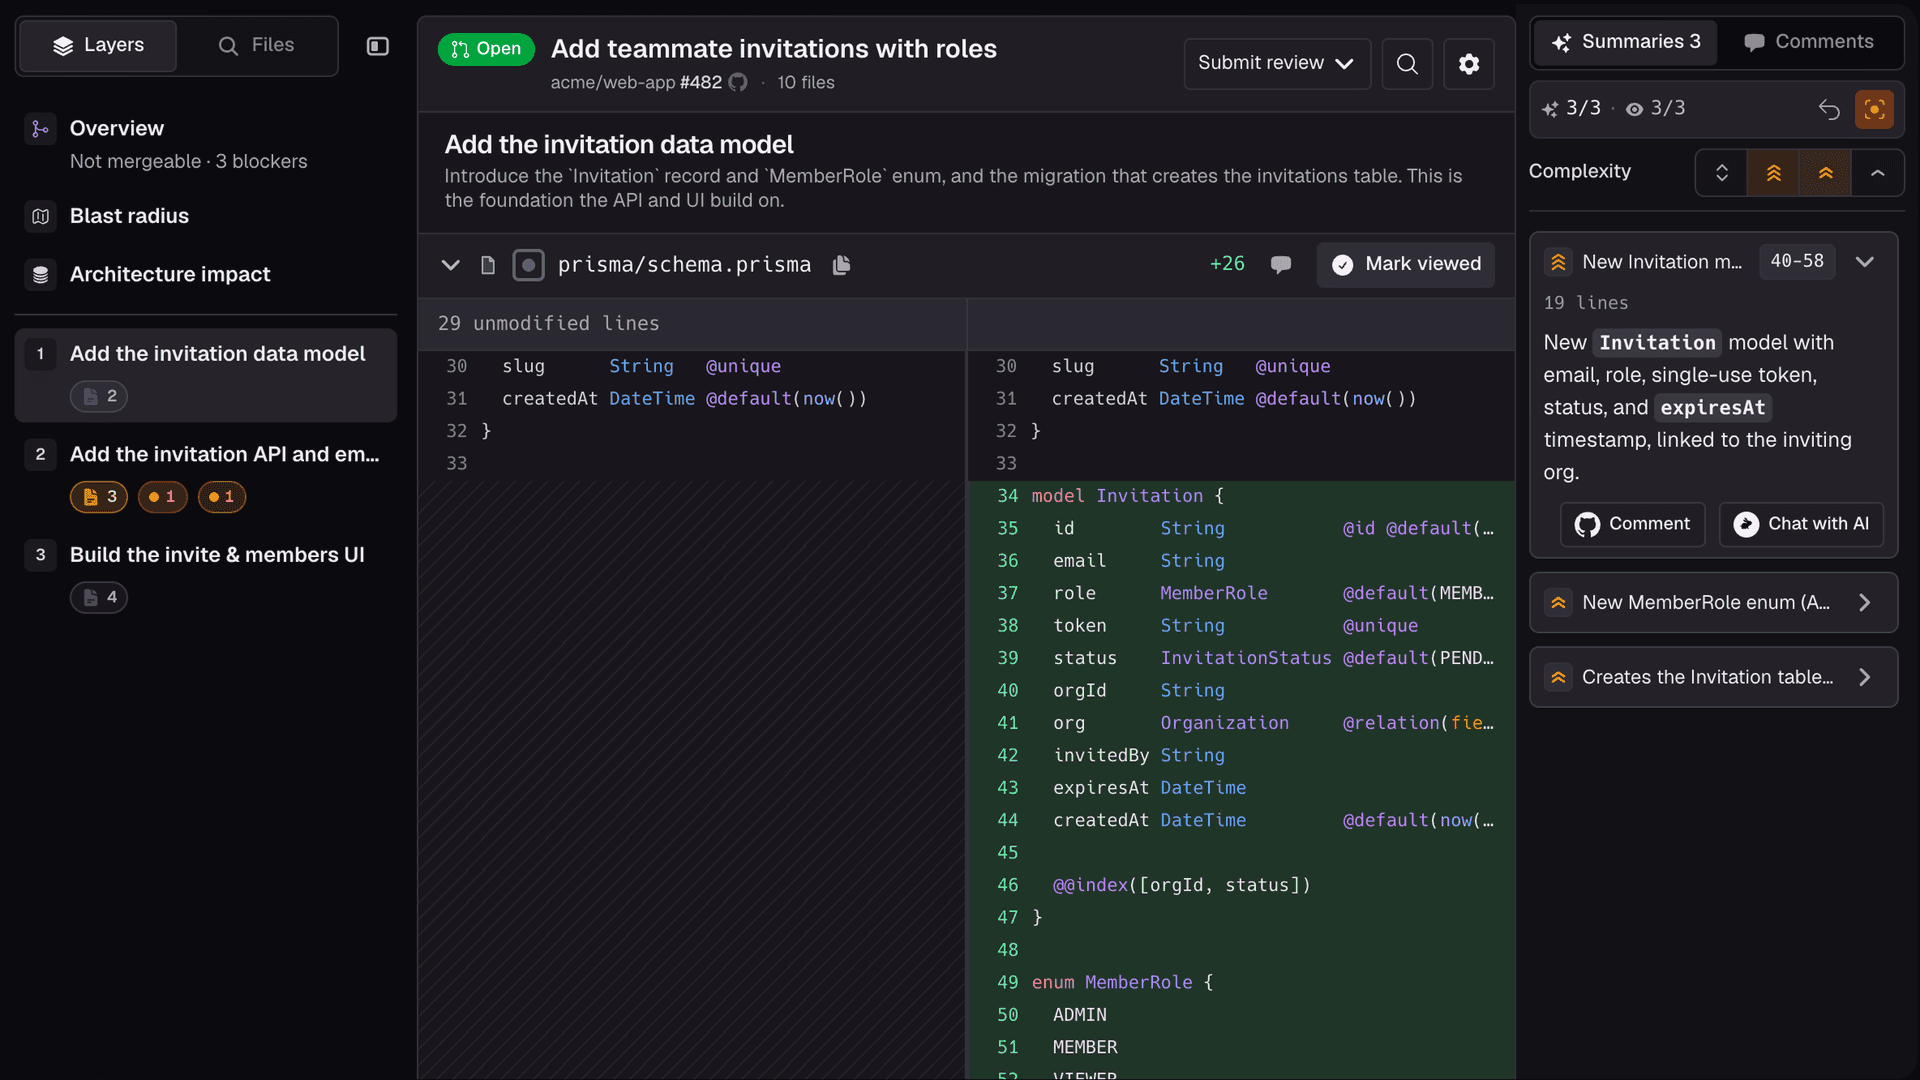The width and height of the screenshot is (1920, 1080).
Task: Select the single-chevron low complexity filter
Action: pos(1877,173)
